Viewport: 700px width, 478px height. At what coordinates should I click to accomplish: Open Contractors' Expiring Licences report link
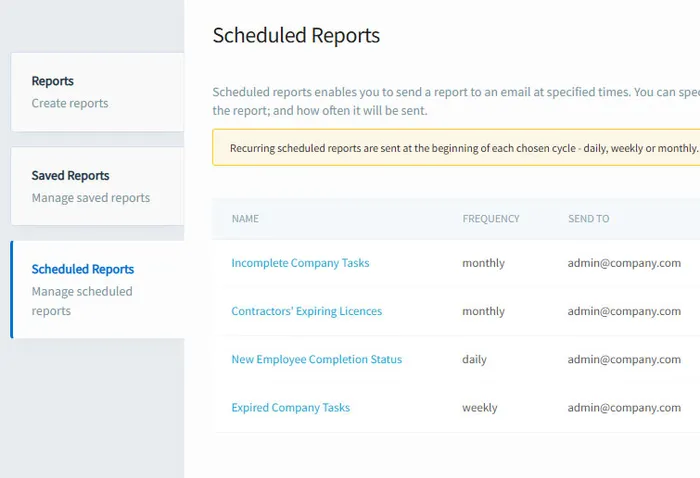(306, 311)
